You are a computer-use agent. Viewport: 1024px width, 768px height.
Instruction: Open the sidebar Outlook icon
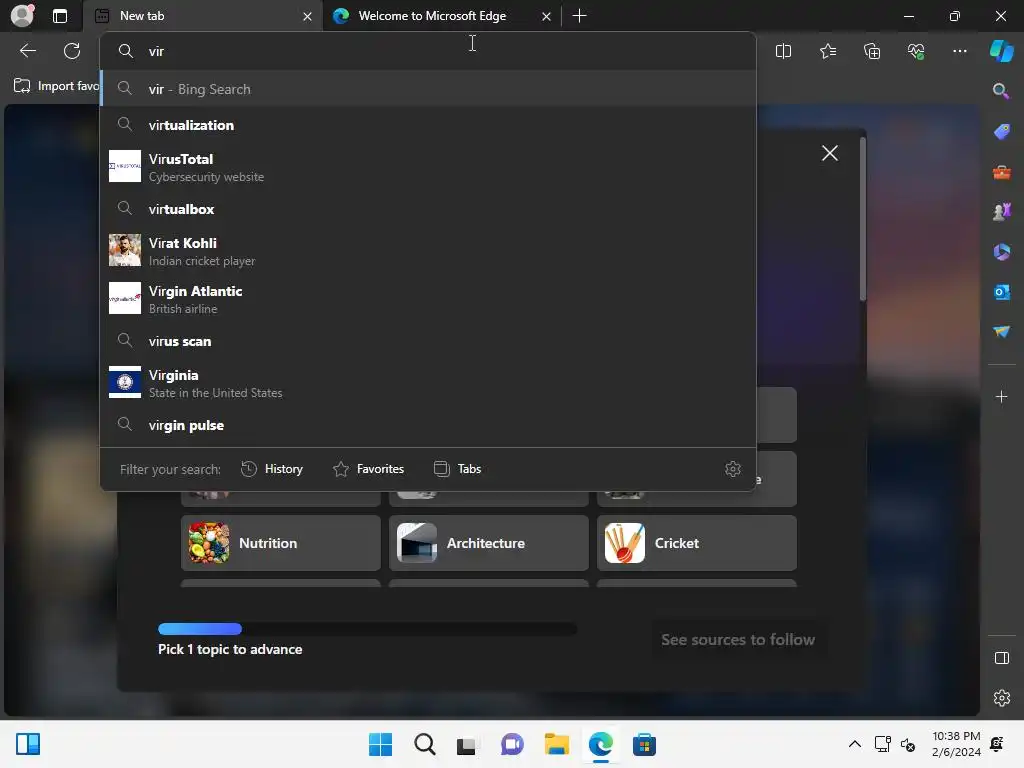click(x=1001, y=292)
